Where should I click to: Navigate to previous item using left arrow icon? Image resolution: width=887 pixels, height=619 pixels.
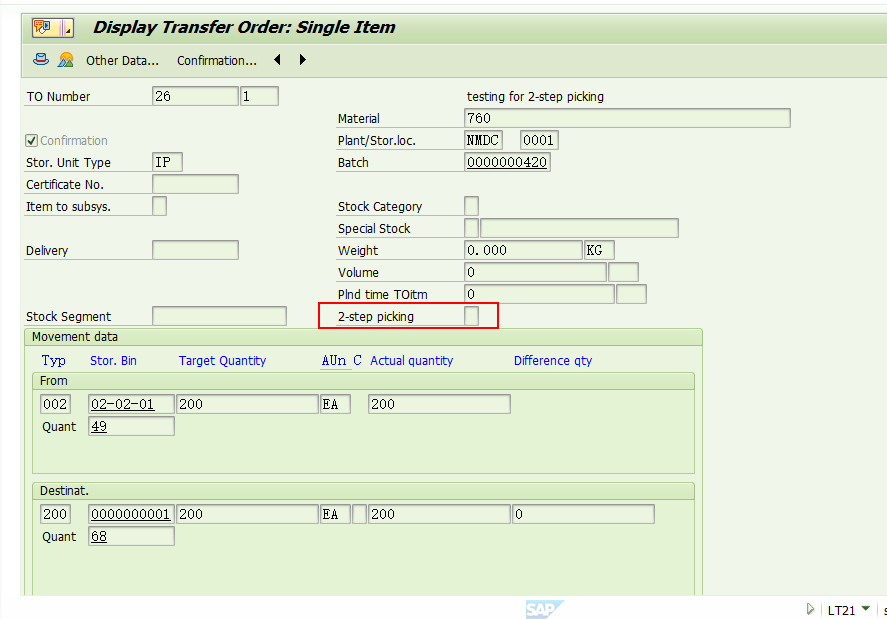pos(277,60)
